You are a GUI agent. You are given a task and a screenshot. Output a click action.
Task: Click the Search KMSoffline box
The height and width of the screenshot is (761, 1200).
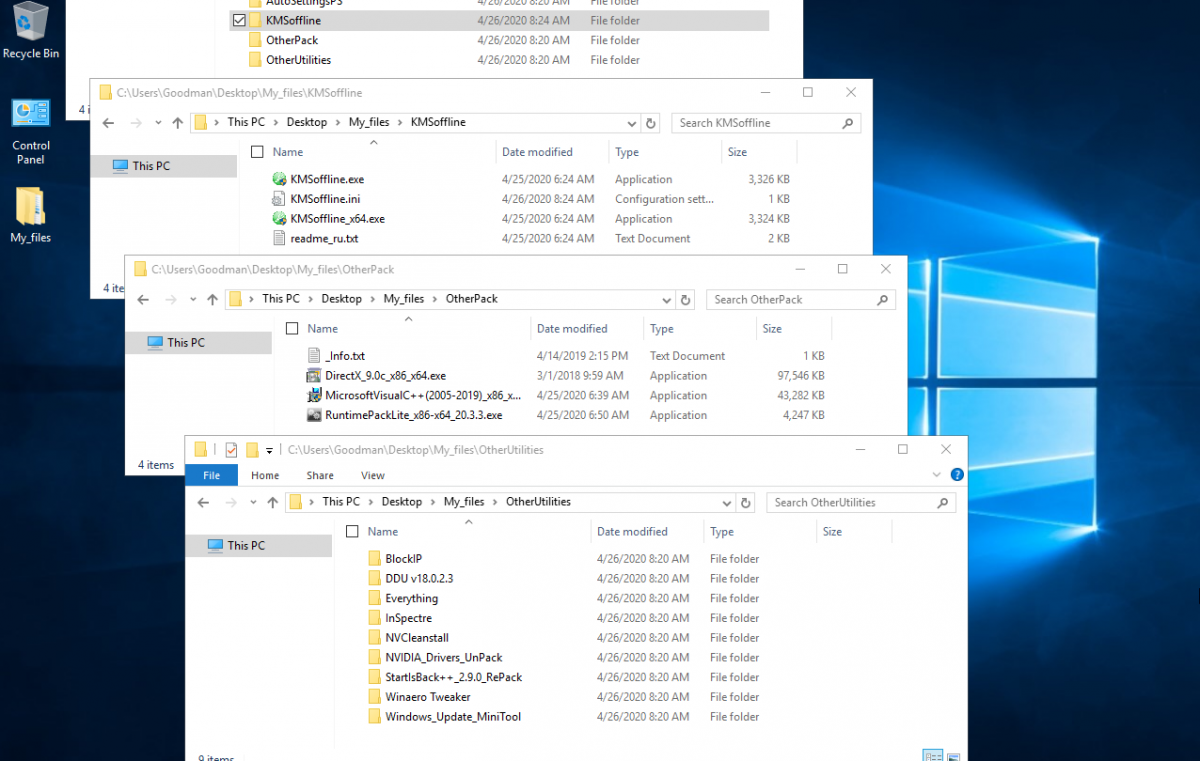(766, 123)
